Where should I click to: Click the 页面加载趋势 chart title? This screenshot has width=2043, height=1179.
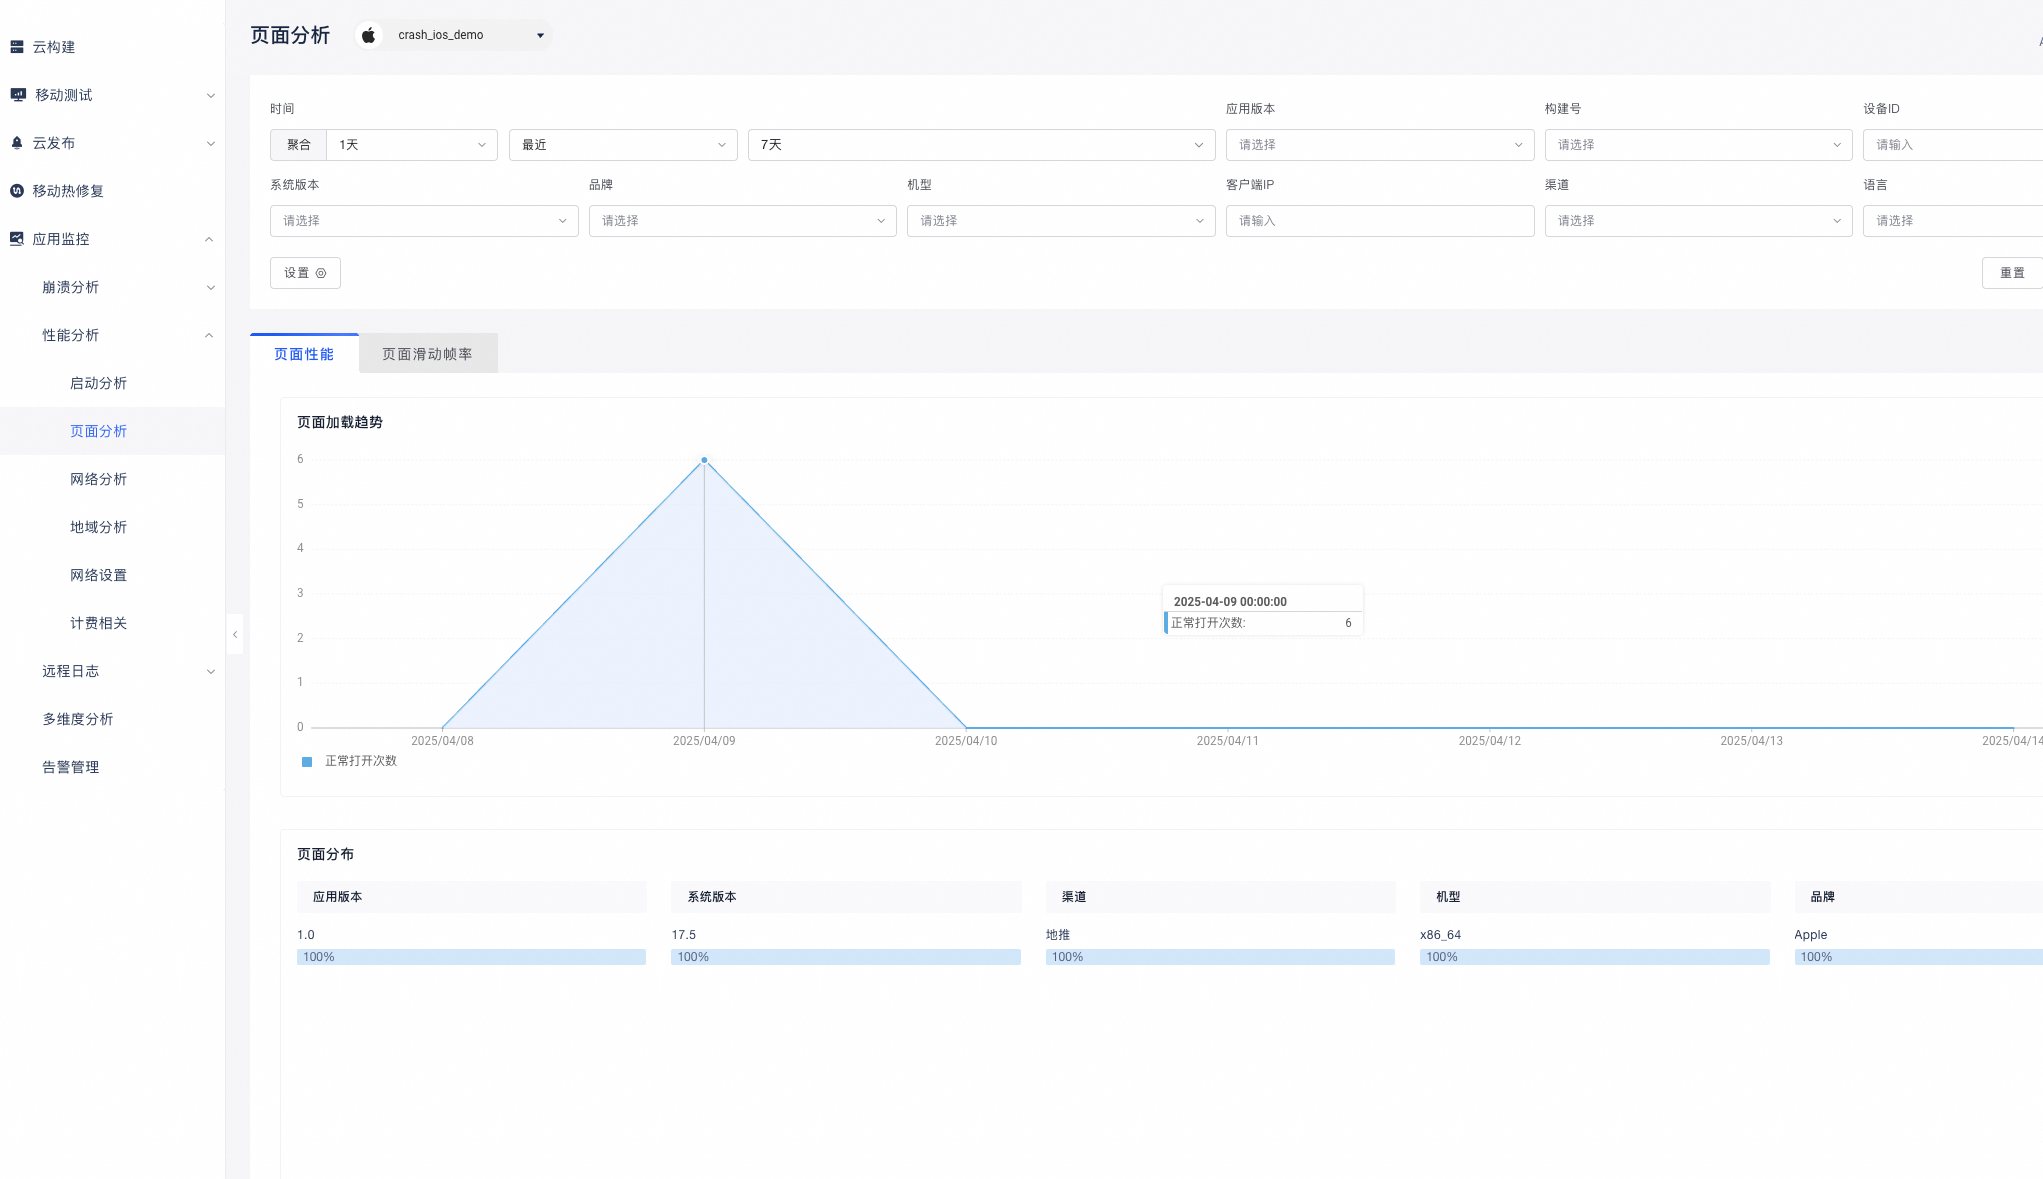click(340, 422)
